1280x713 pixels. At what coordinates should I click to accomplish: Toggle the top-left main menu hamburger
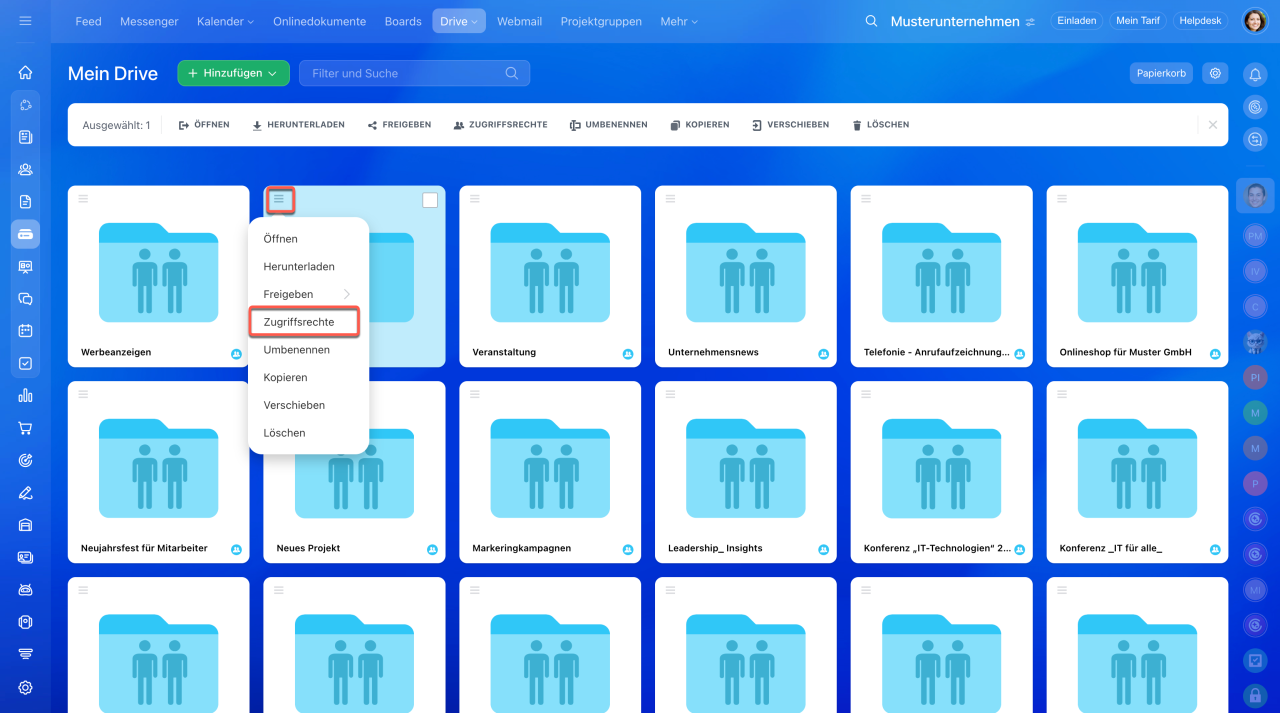[x=25, y=21]
